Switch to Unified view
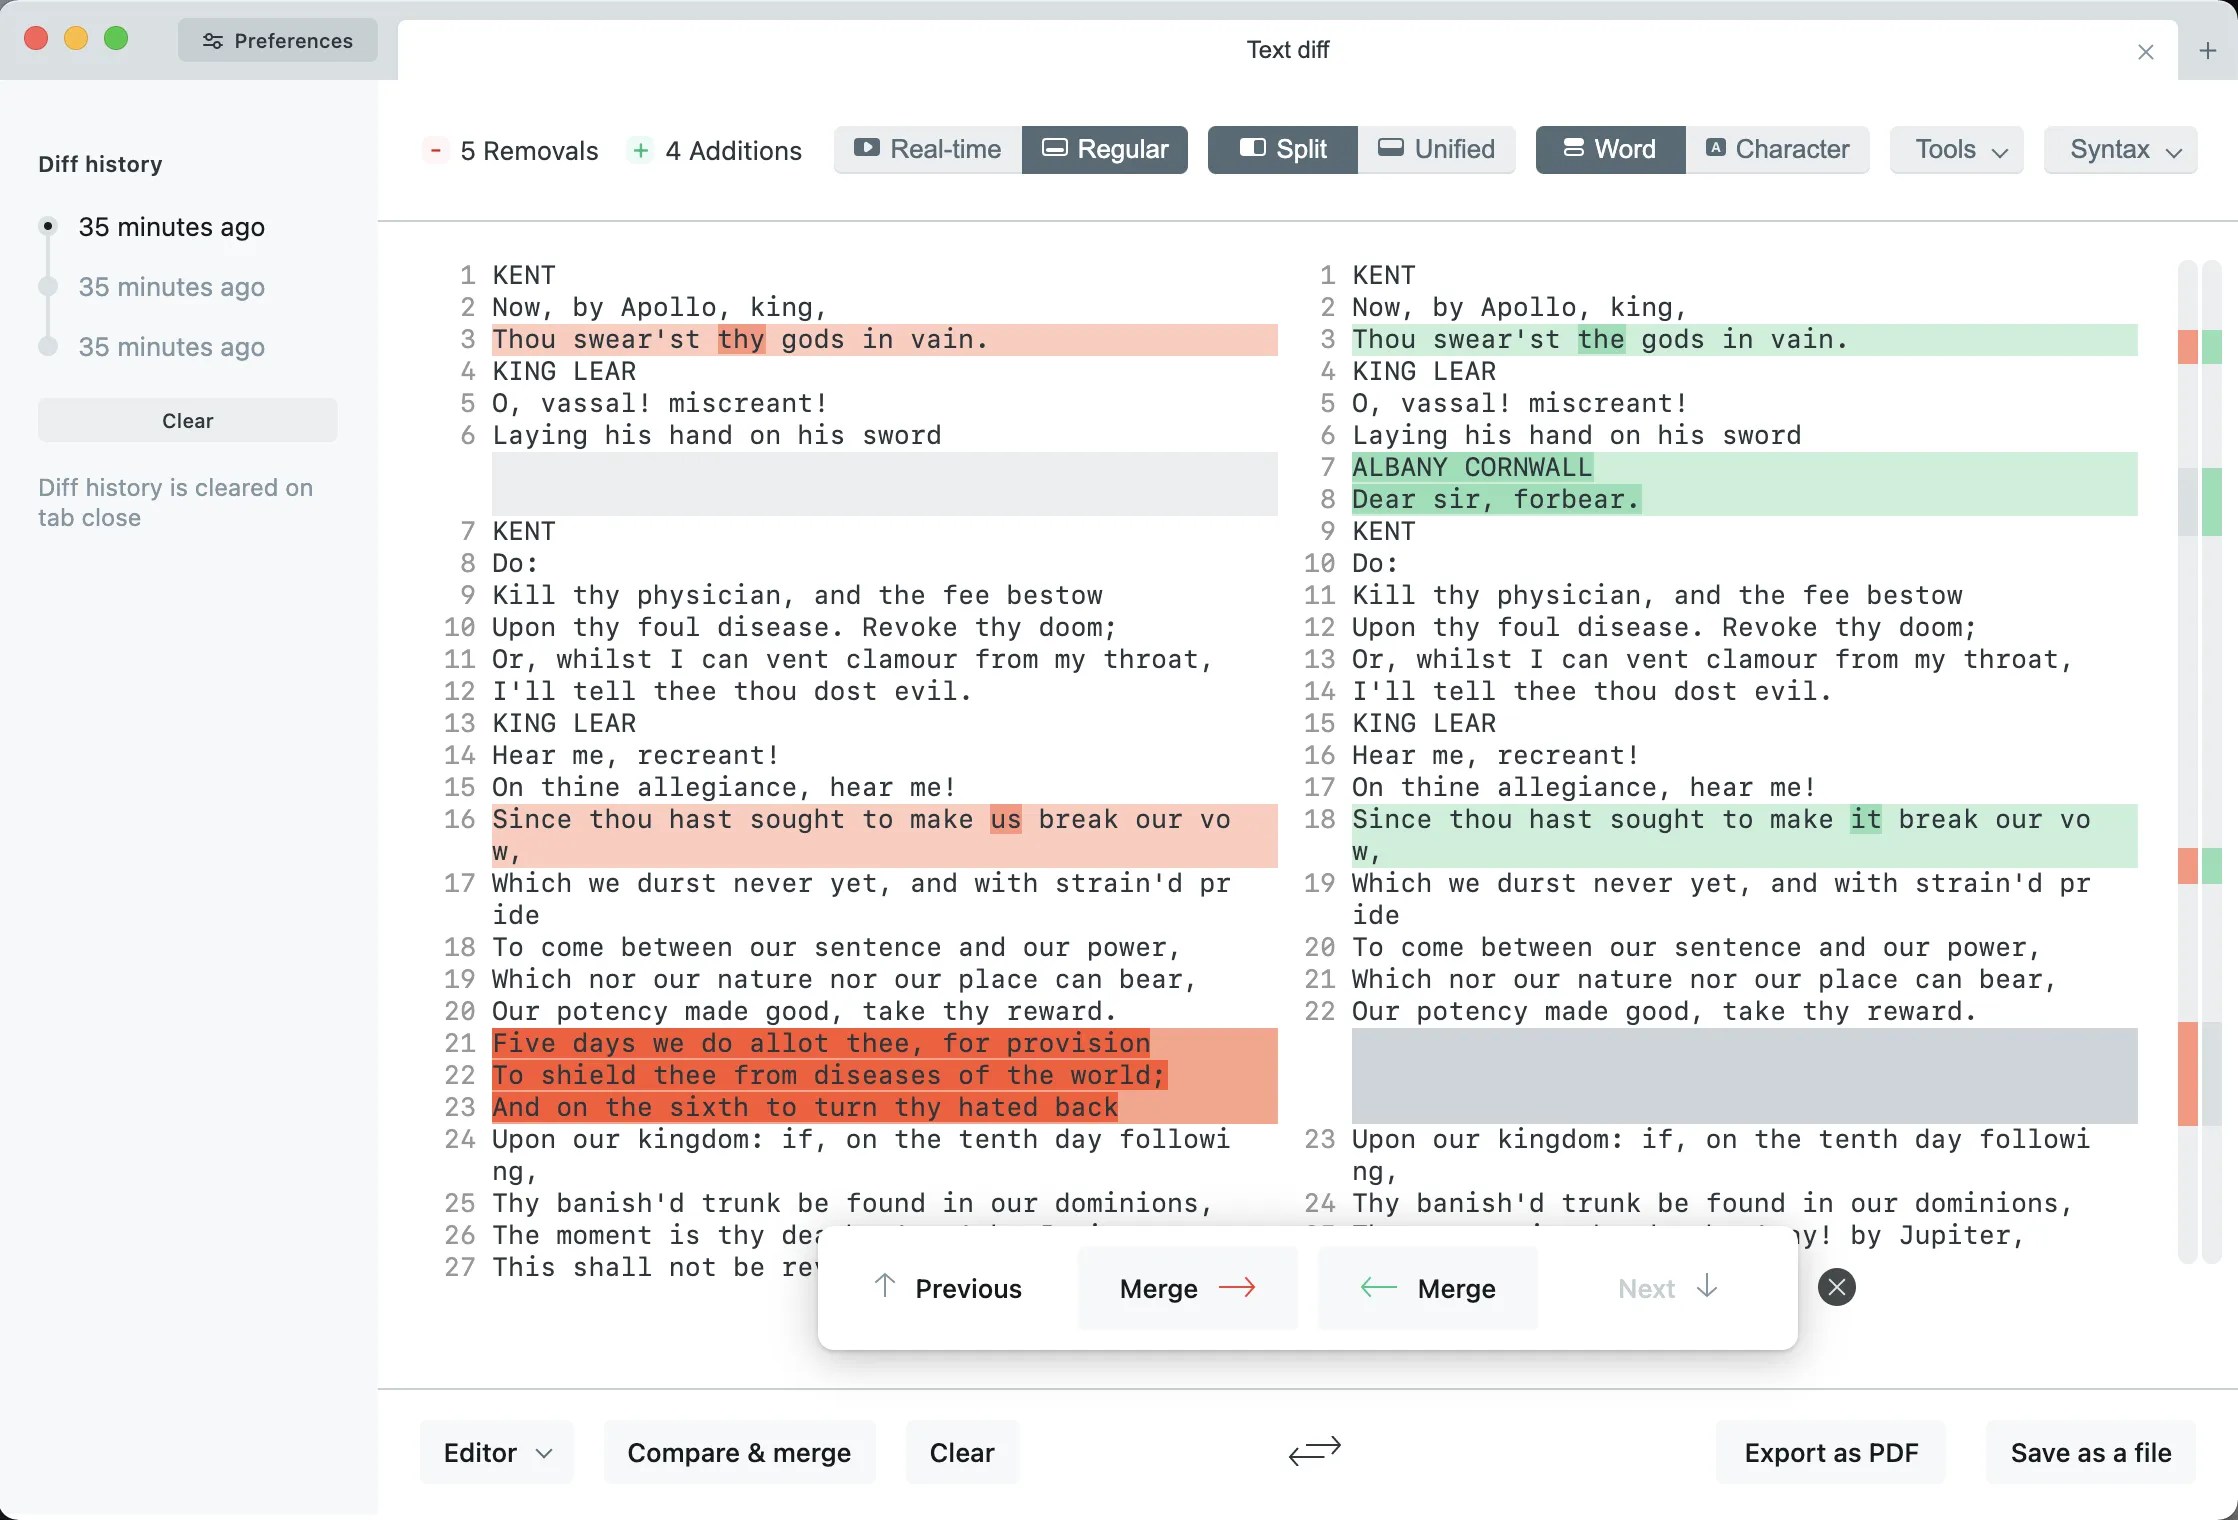2238x1520 pixels. click(1436, 150)
